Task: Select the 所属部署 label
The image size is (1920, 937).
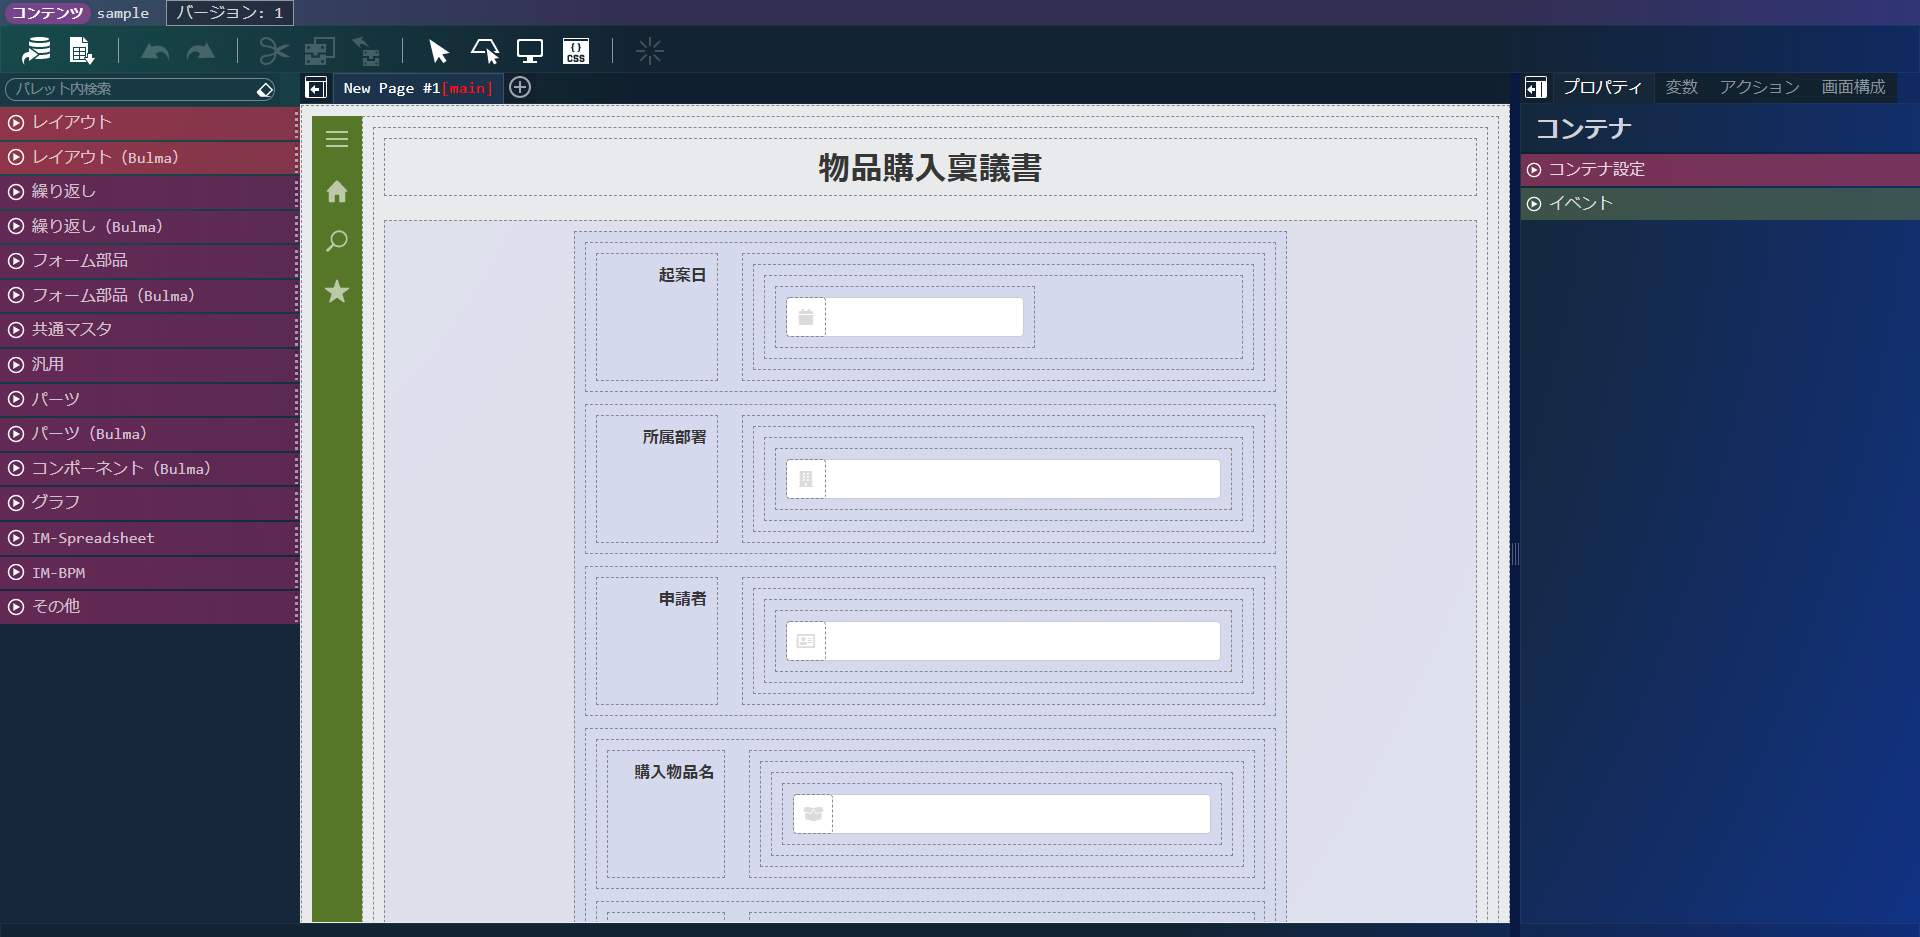Action: coord(674,437)
